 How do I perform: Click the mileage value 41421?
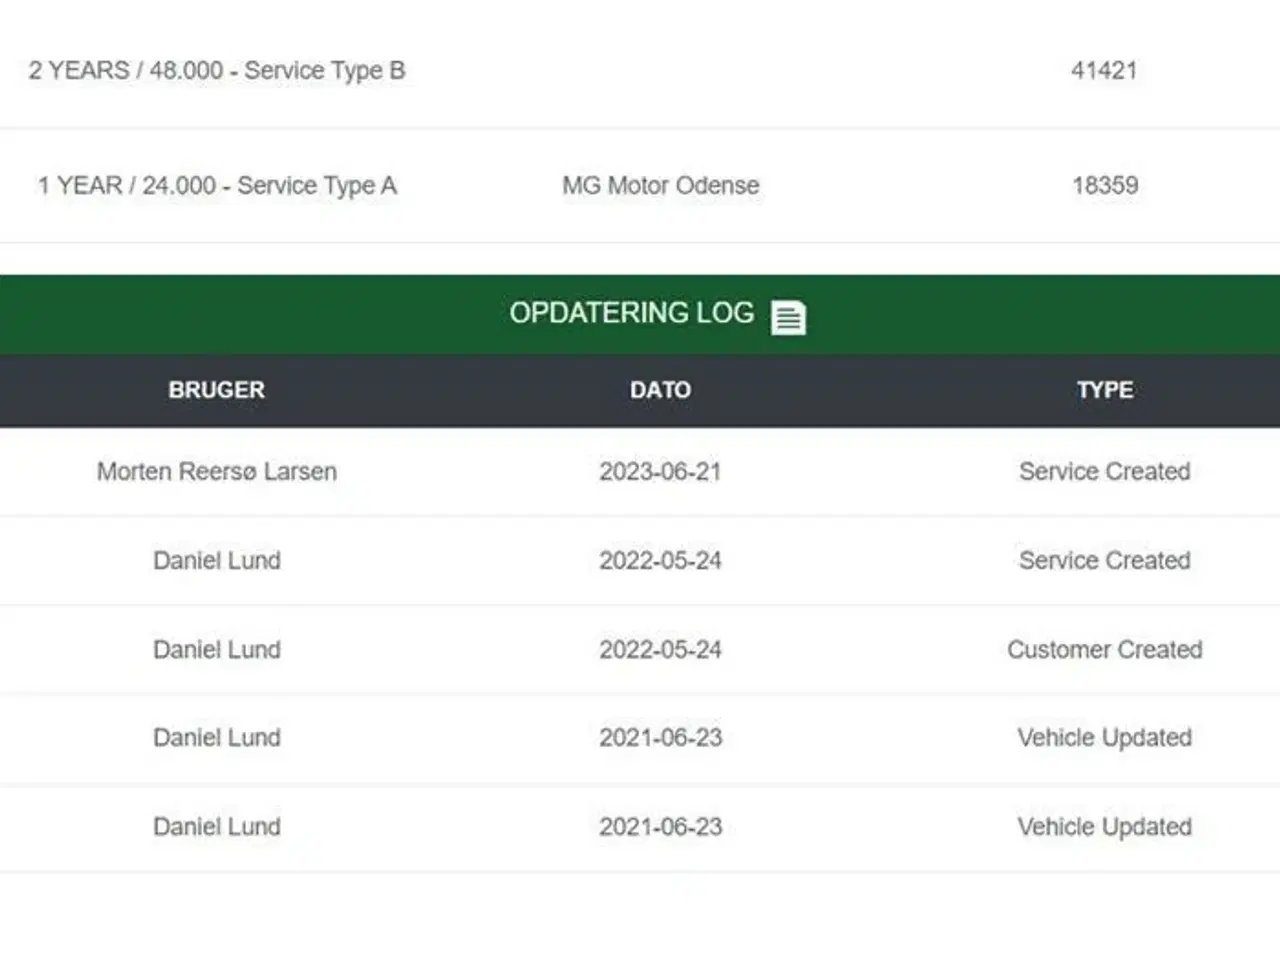pyautogui.click(x=1104, y=71)
